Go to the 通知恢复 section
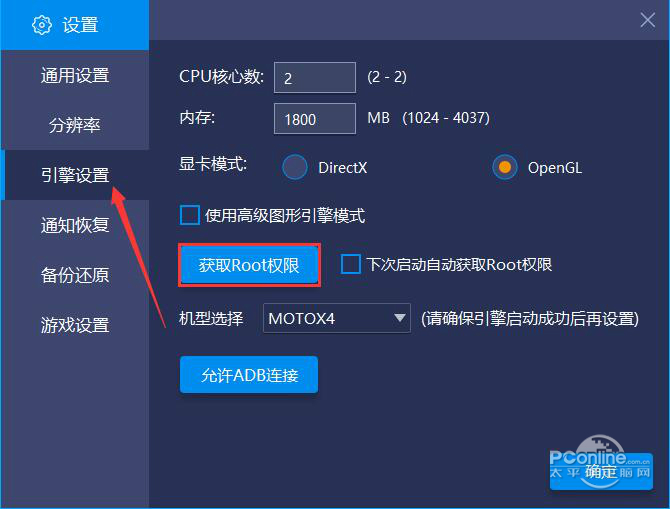Viewport: 670px width, 509px height. pyautogui.click(x=75, y=225)
